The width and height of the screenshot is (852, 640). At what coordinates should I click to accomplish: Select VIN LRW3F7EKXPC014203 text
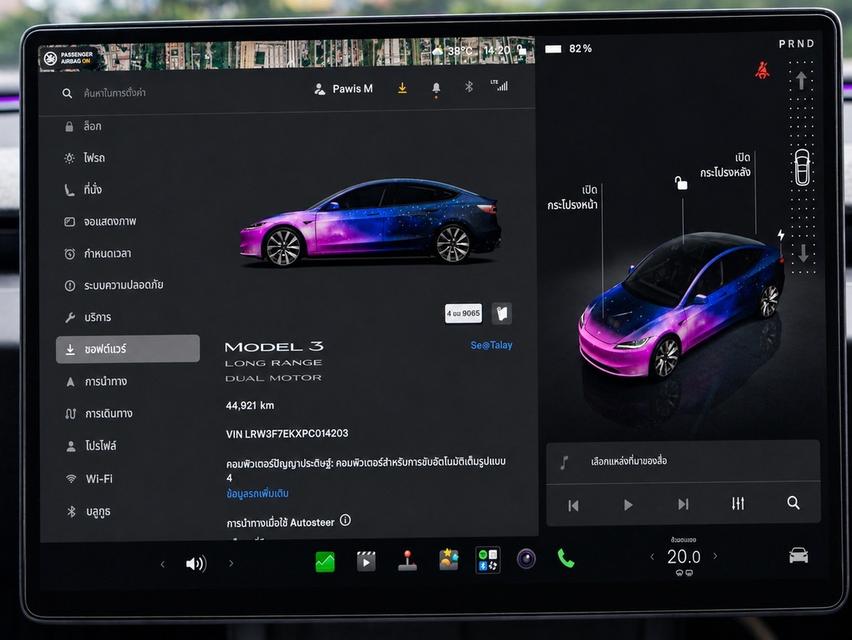point(287,434)
